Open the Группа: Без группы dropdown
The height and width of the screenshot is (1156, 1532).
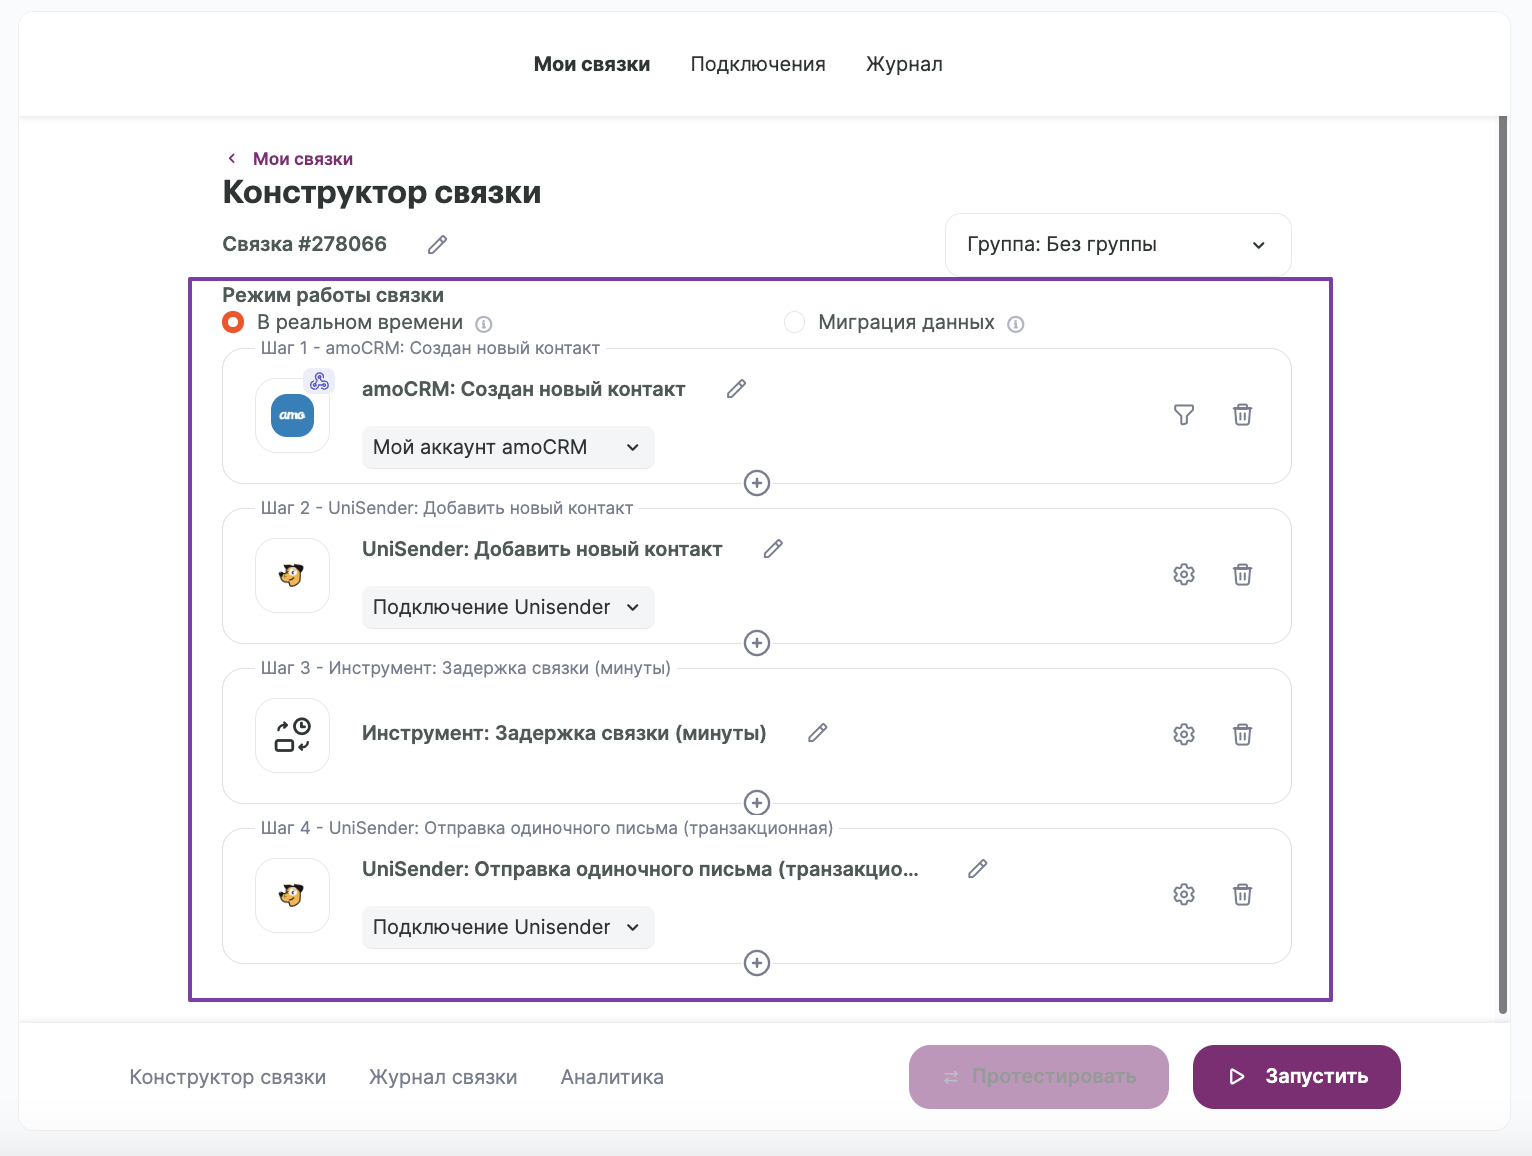pos(1118,244)
